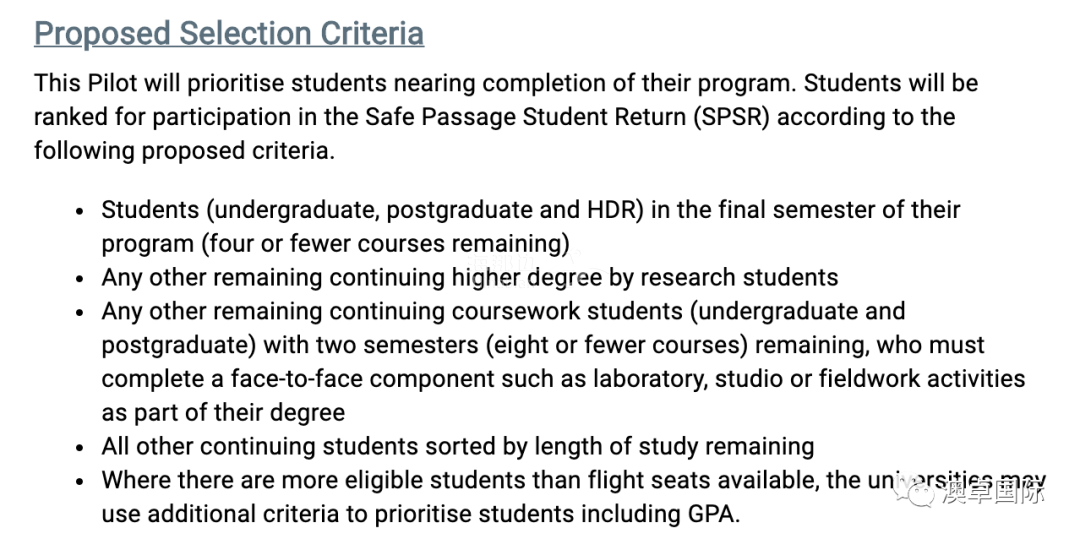This screenshot has width=1080, height=539.
Task: Click 'following proposed criteria.' text
Action: click(x=185, y=151)
